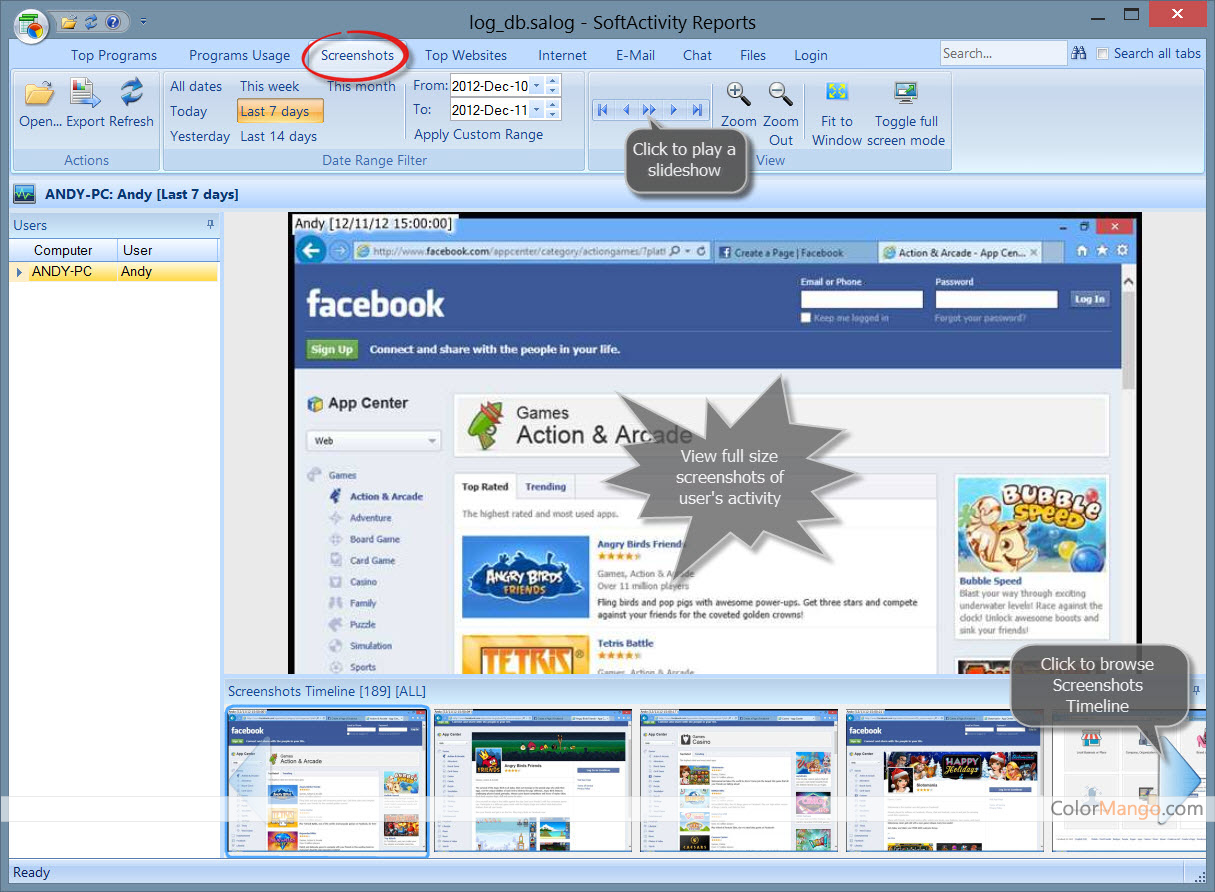Click the To date field 2012-Dec-11
Screen dimensions: 1215x892
click(490, 110)
